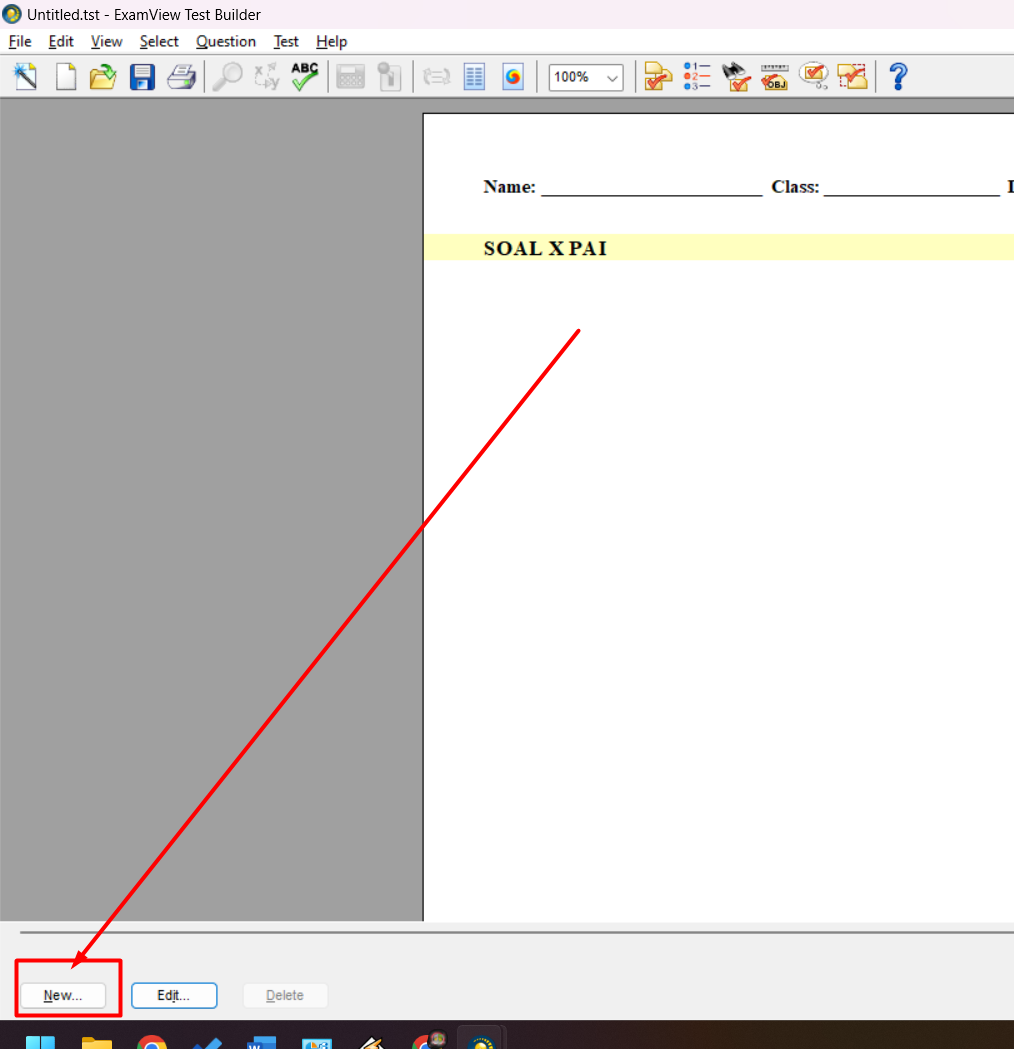
Task: Click the binoculars icon in the toolbar
Action: (736, 77)
